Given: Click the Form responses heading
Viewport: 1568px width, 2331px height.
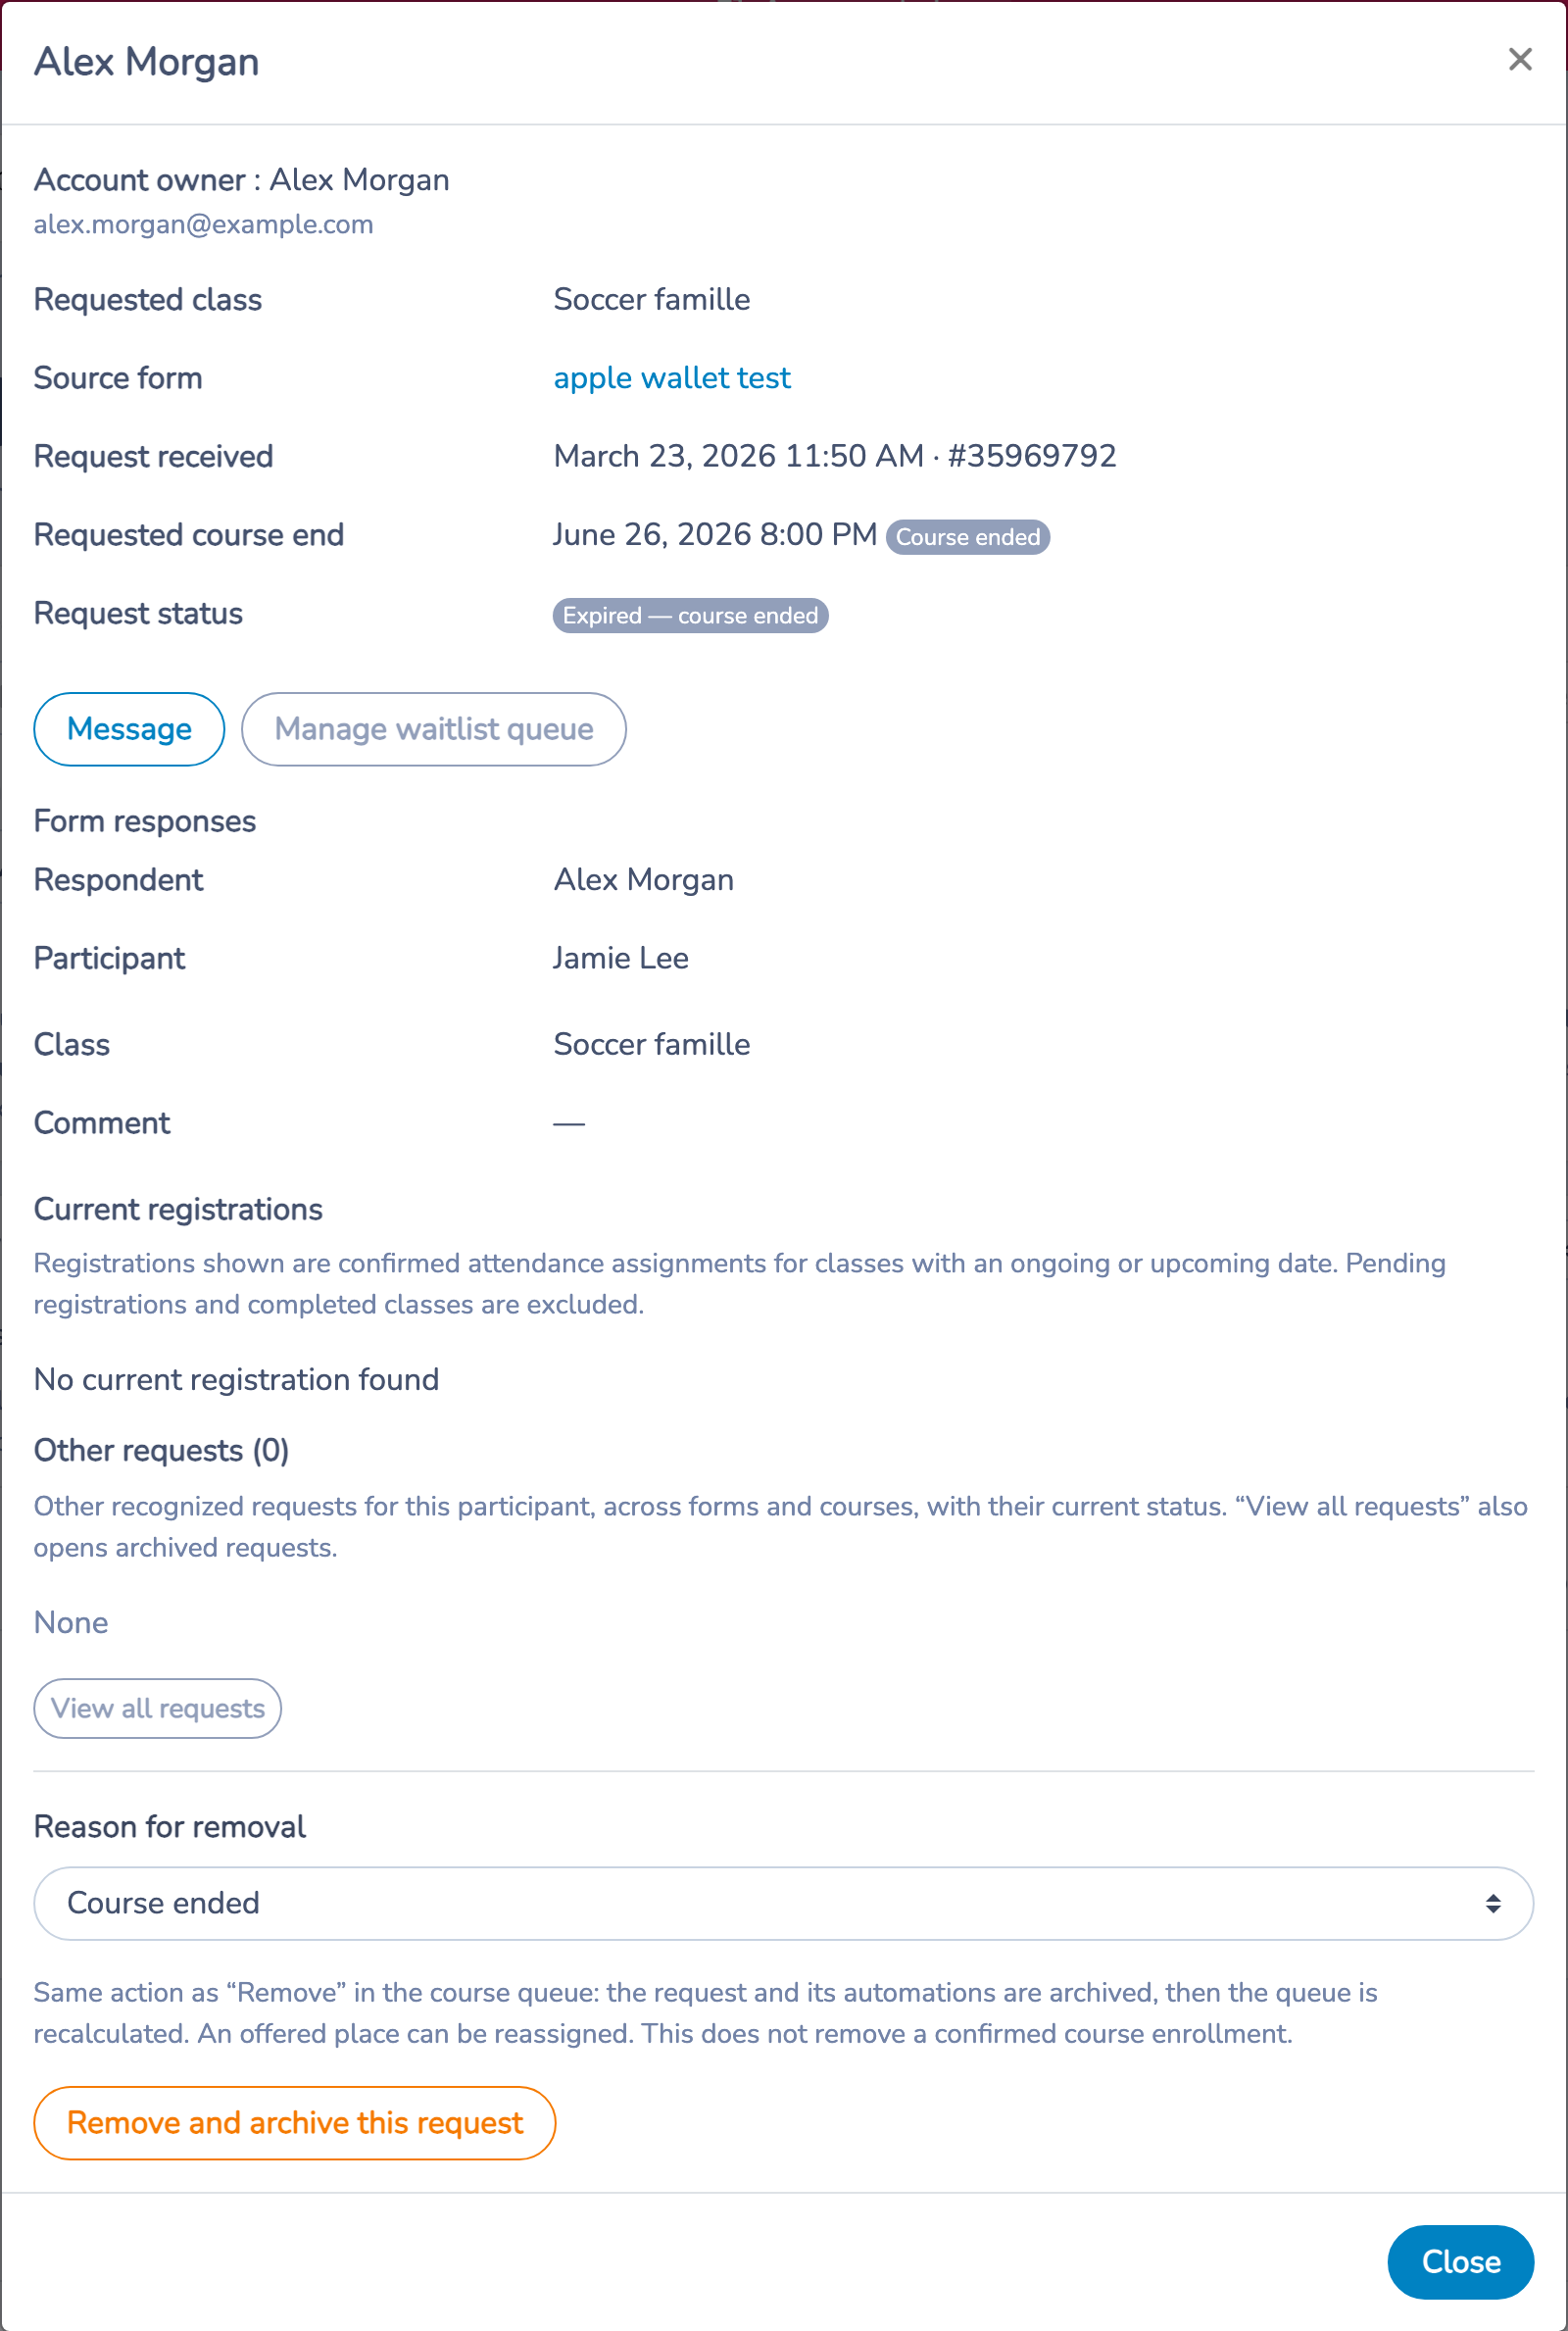Looking at the screenshot, I should (x=145, y=821).
